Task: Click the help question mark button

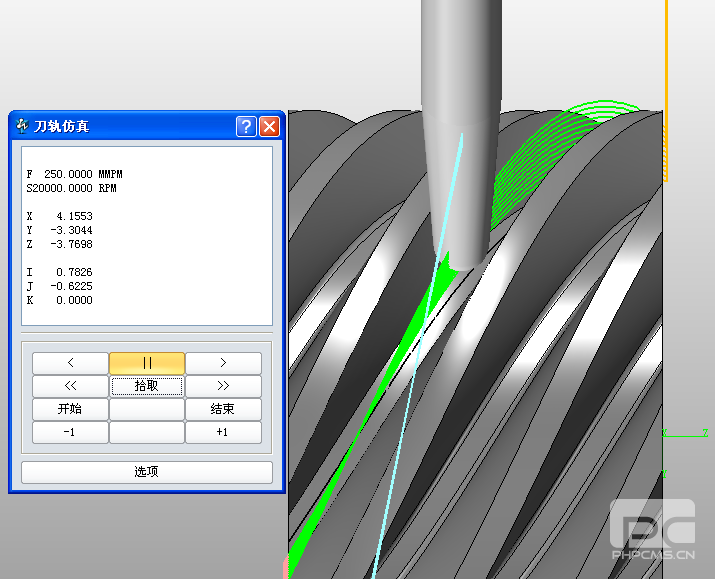Action: tap(246, 126)
